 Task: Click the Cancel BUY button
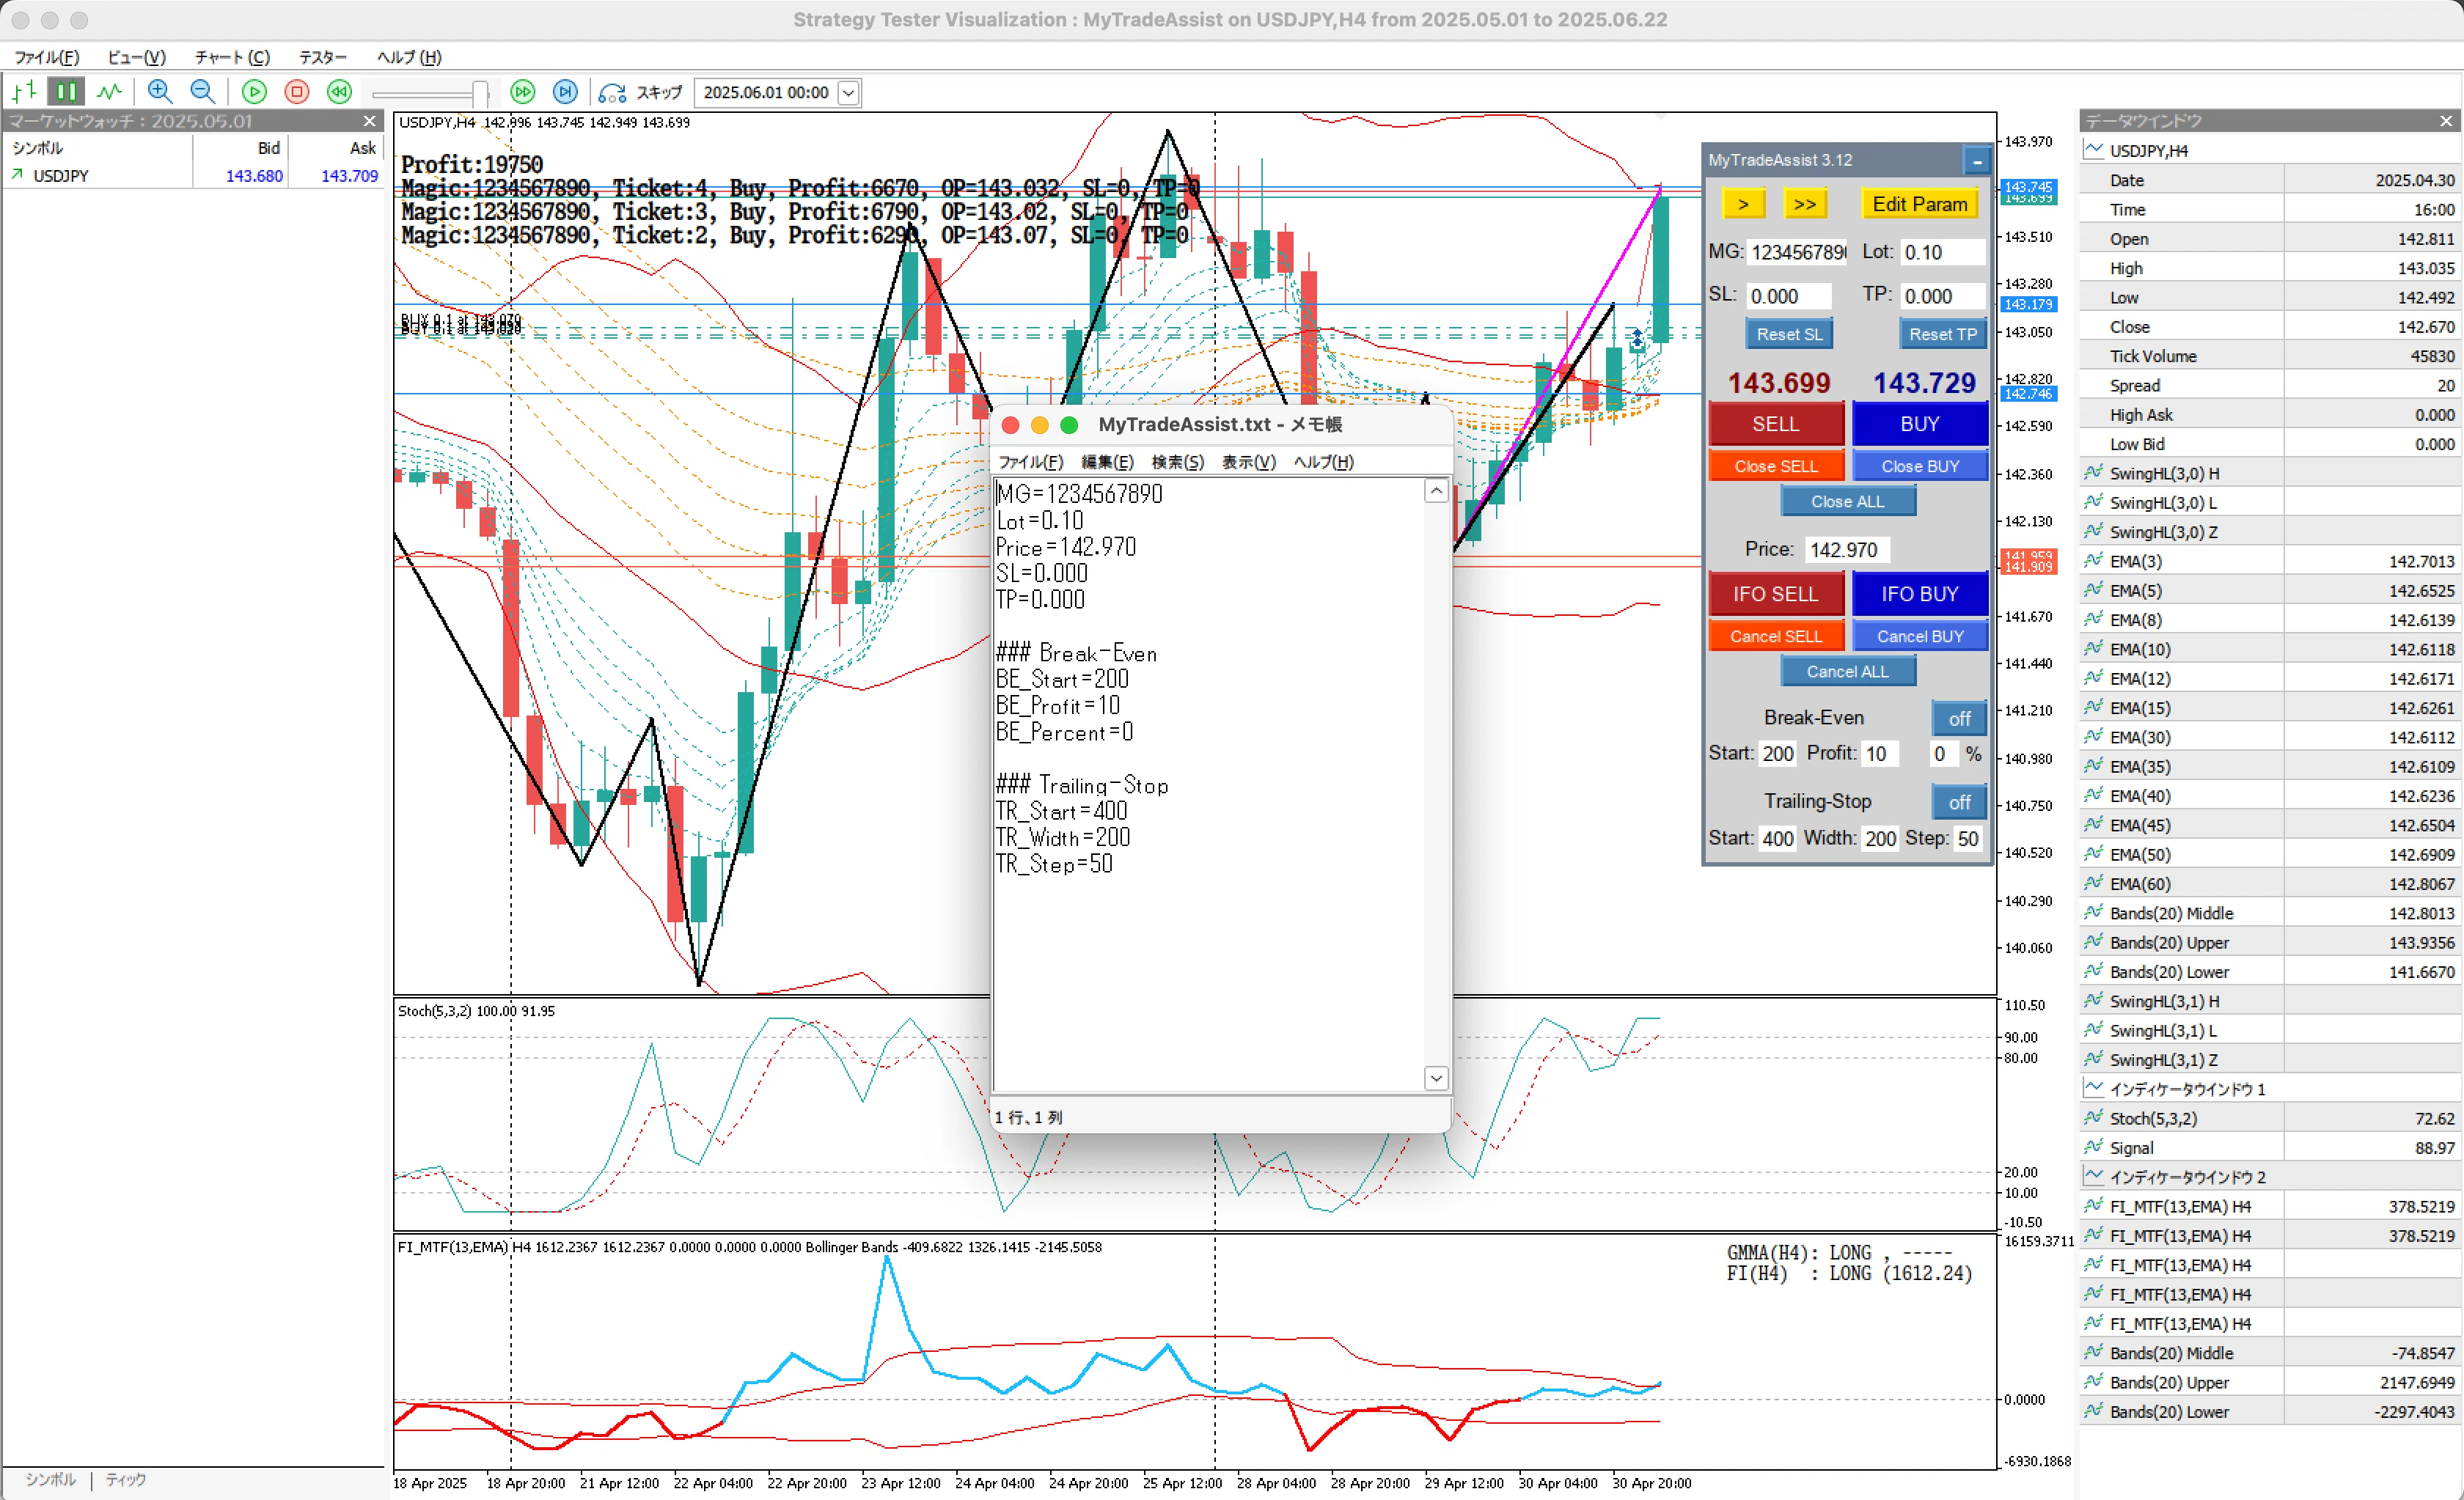(1920, 636)
